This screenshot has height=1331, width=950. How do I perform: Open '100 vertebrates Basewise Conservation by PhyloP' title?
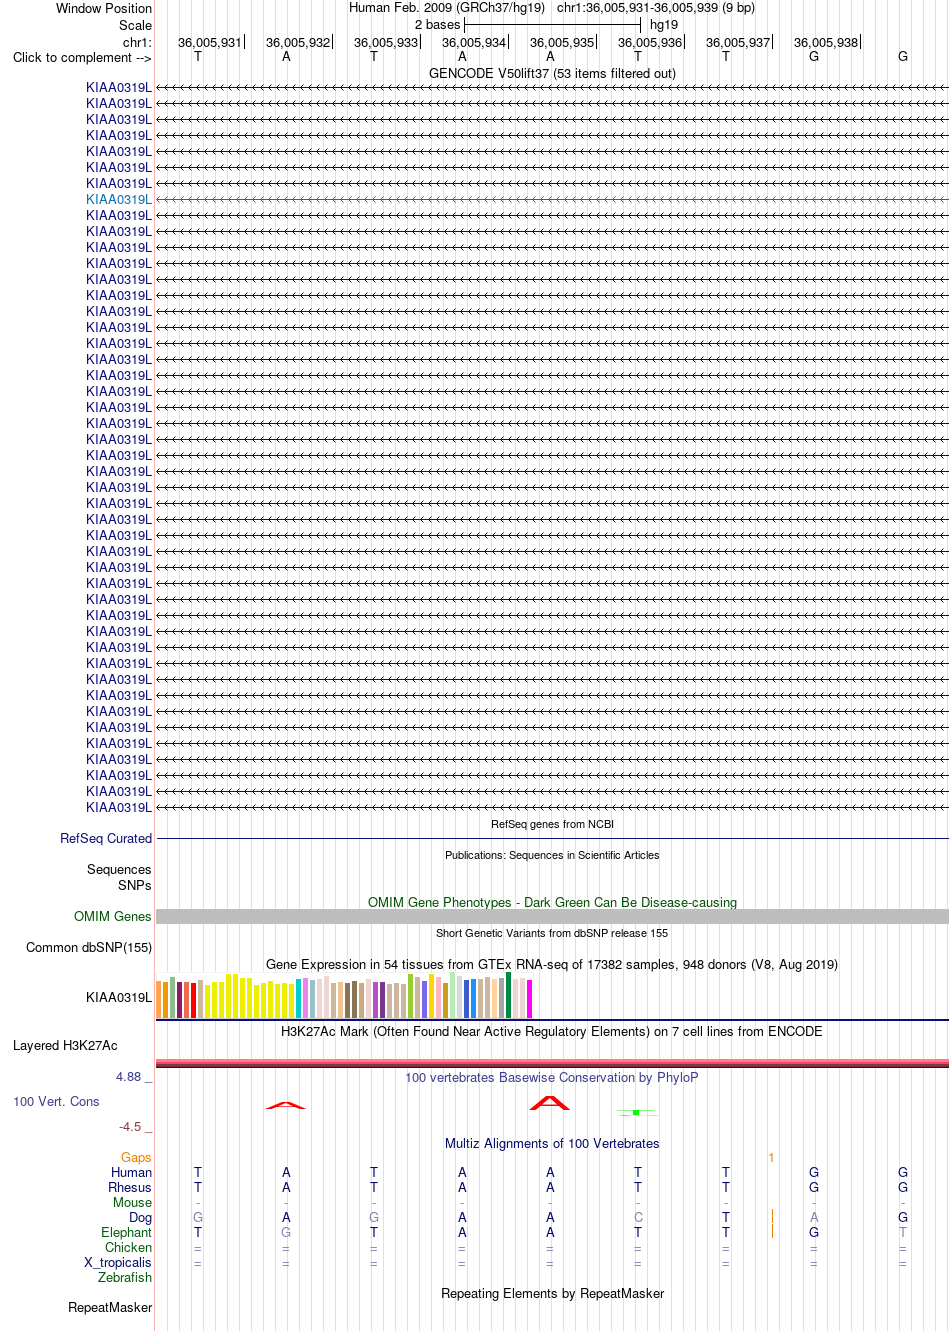pos(552,1077)
